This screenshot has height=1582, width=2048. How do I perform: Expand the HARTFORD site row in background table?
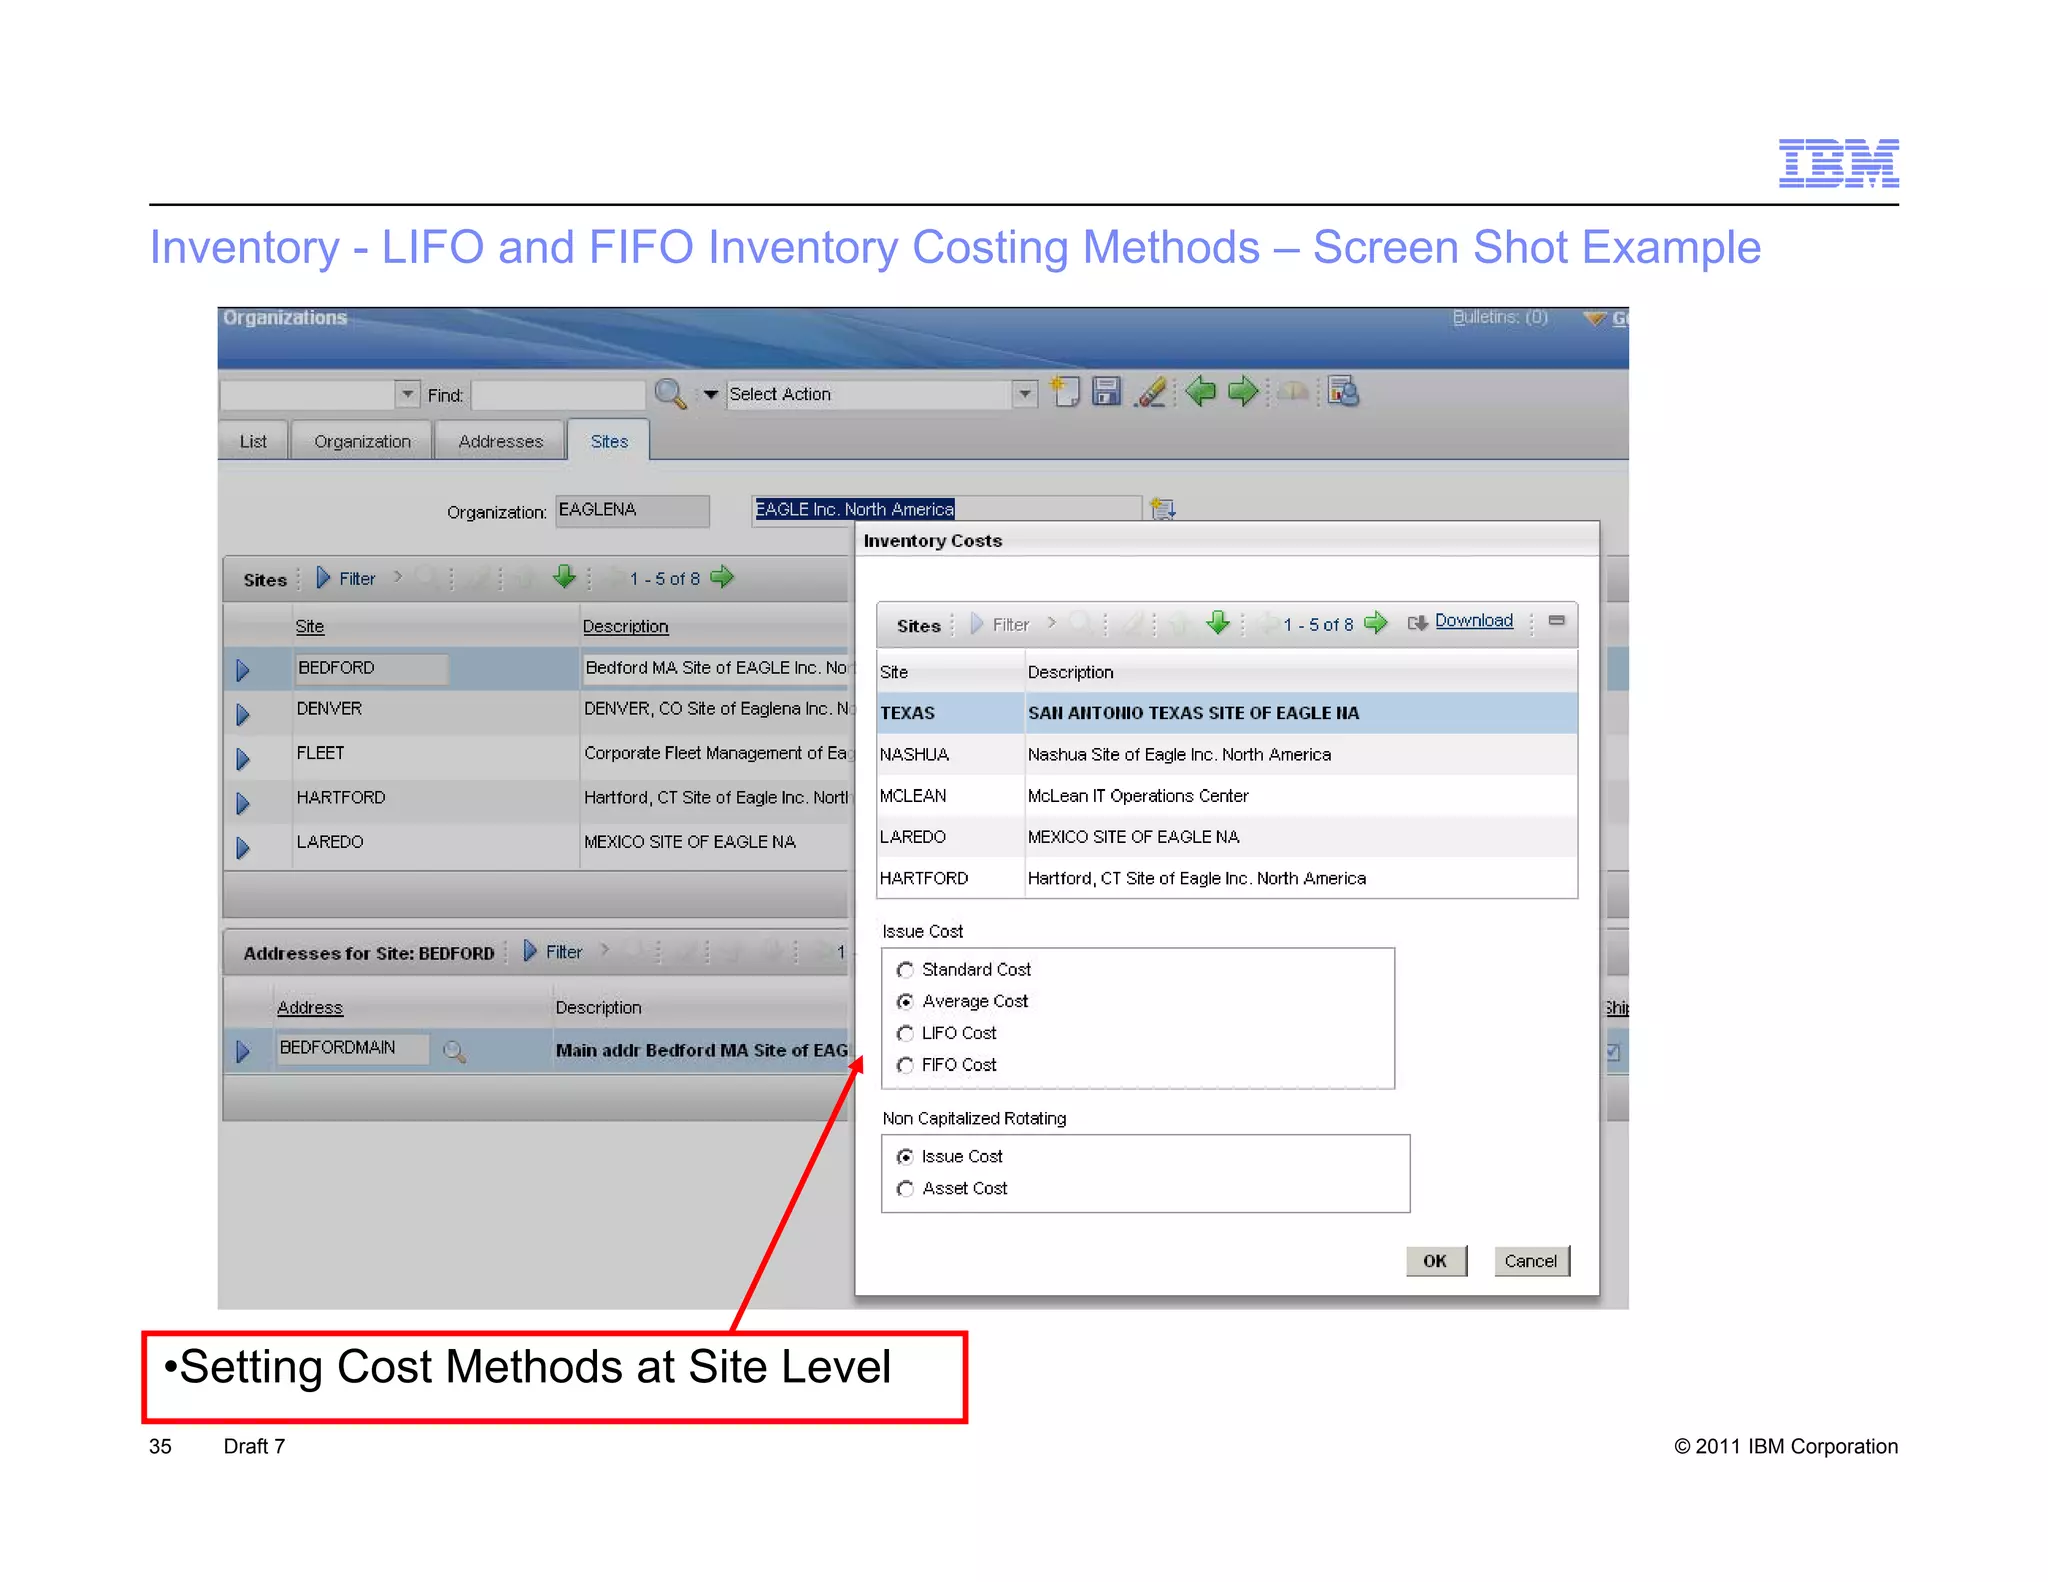point(243,803)
